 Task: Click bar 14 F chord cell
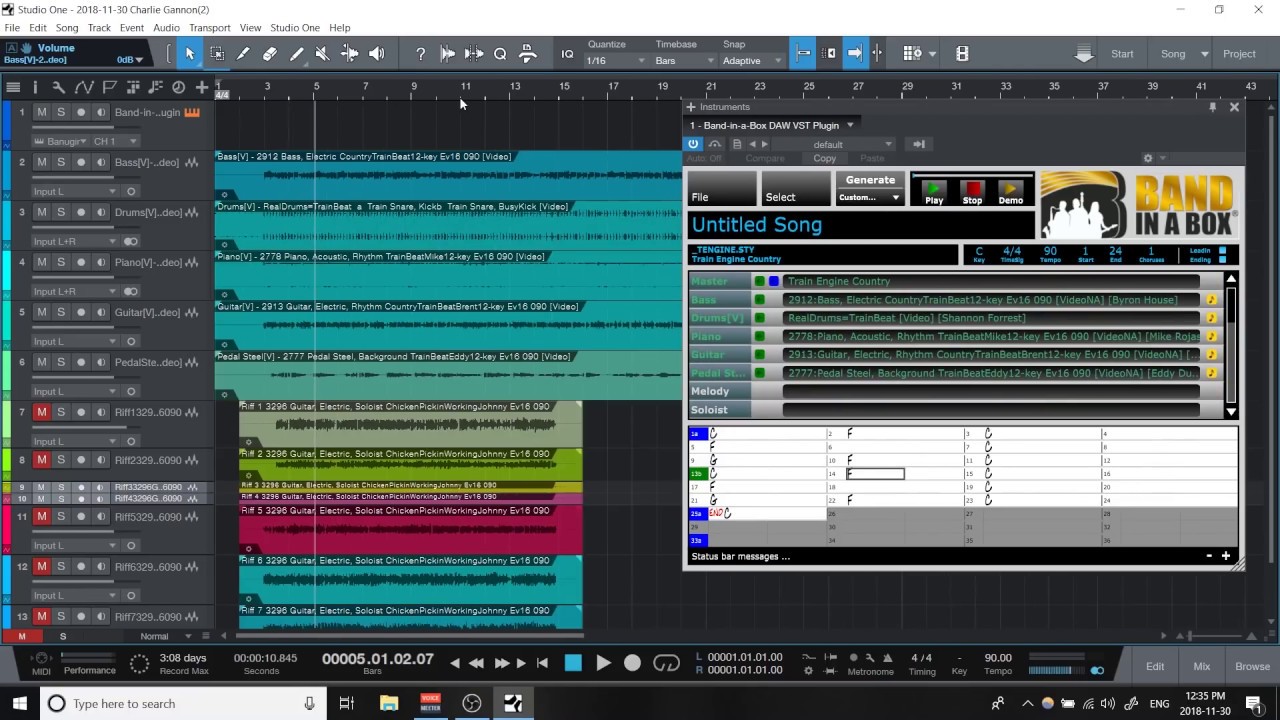(875, 474)
